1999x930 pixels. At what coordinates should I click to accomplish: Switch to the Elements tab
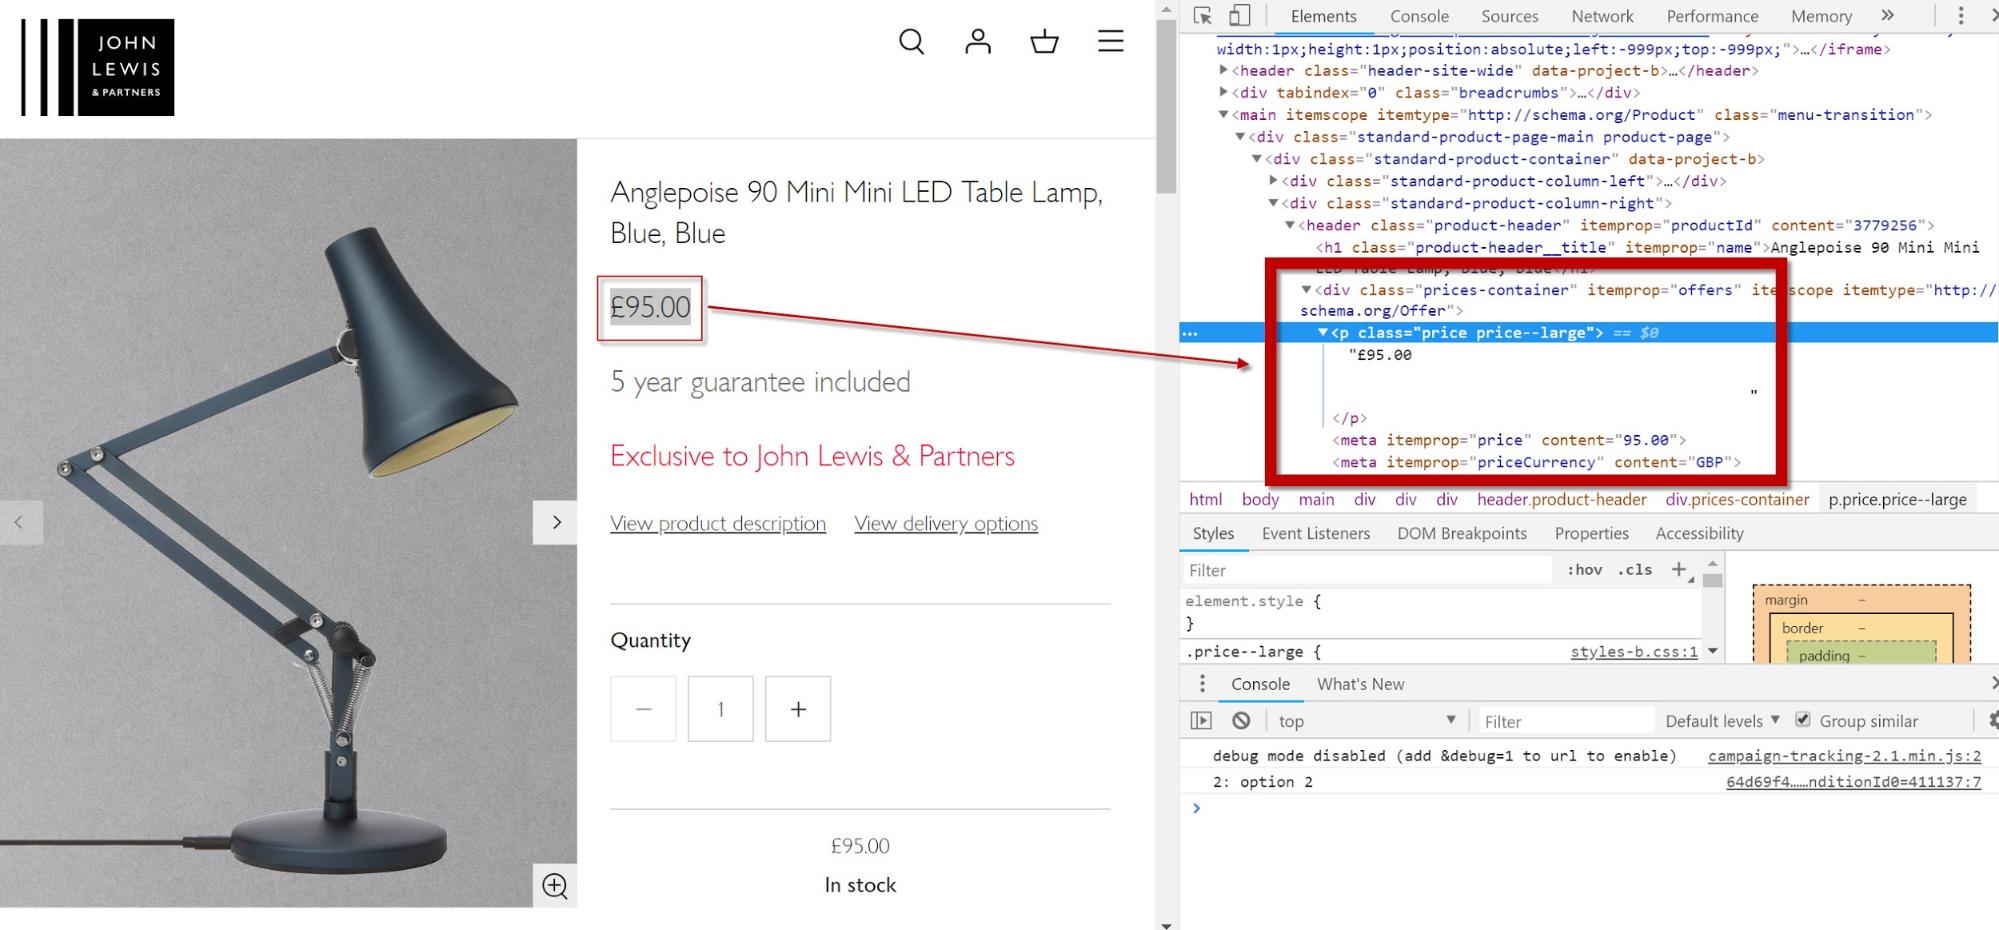[1323, 16]
